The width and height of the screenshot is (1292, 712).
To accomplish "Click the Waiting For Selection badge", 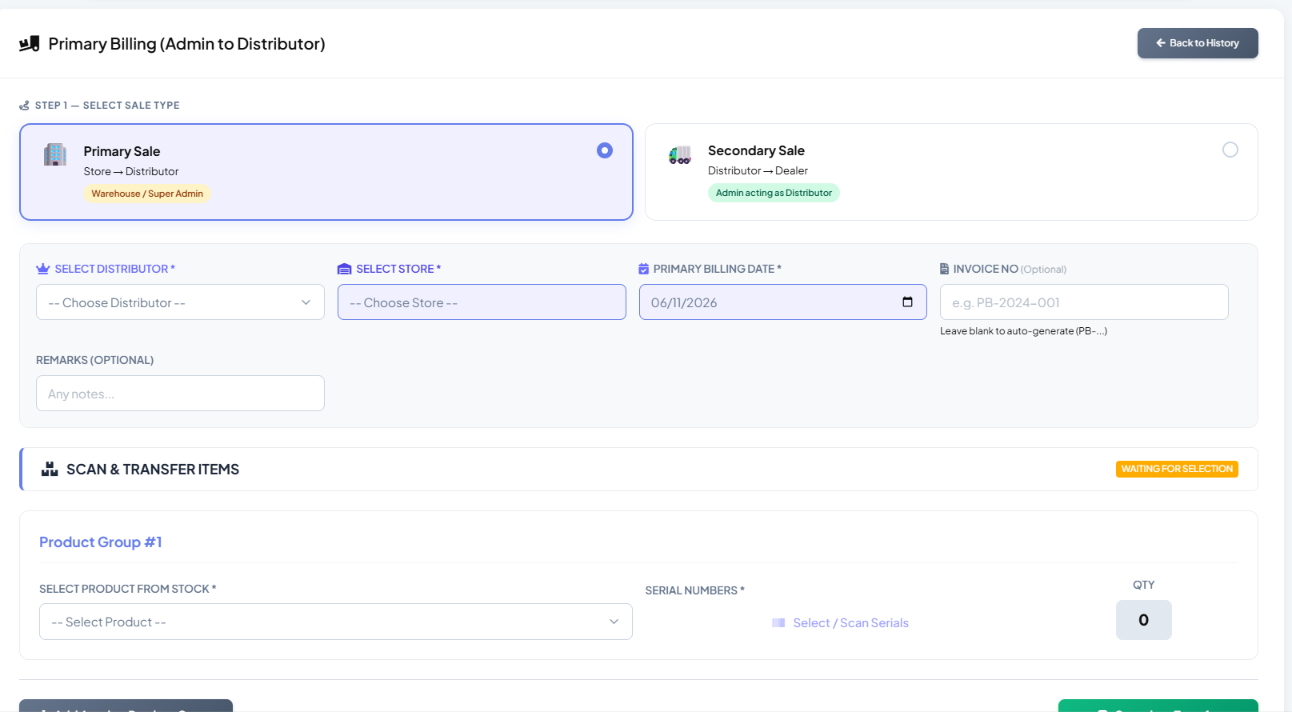I will (x=1177, y=469).
